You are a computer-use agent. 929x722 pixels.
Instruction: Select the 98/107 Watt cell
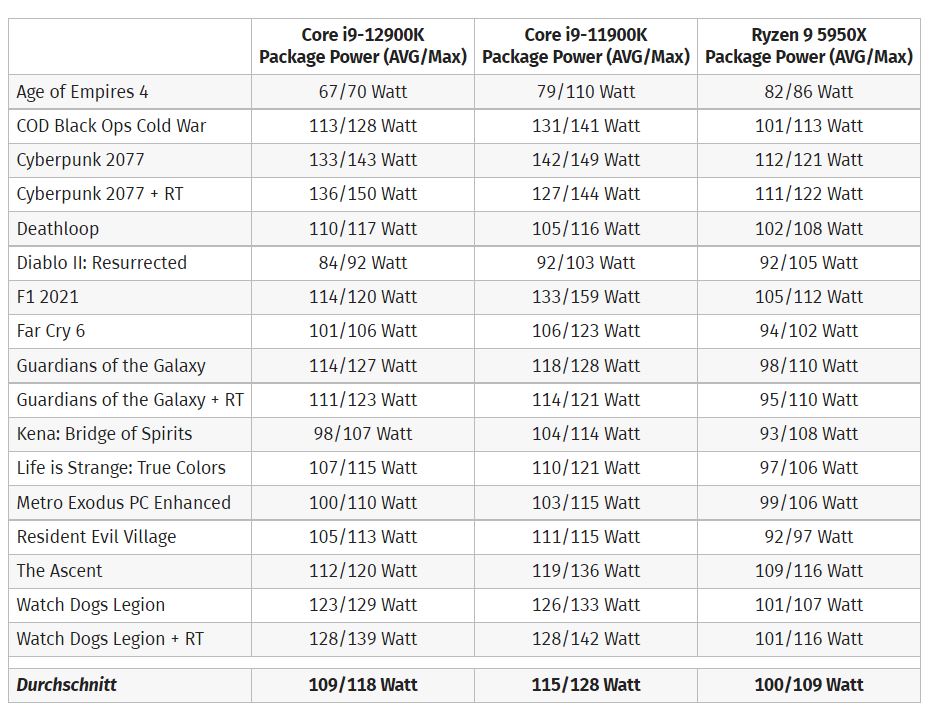(x=363, y=434)
